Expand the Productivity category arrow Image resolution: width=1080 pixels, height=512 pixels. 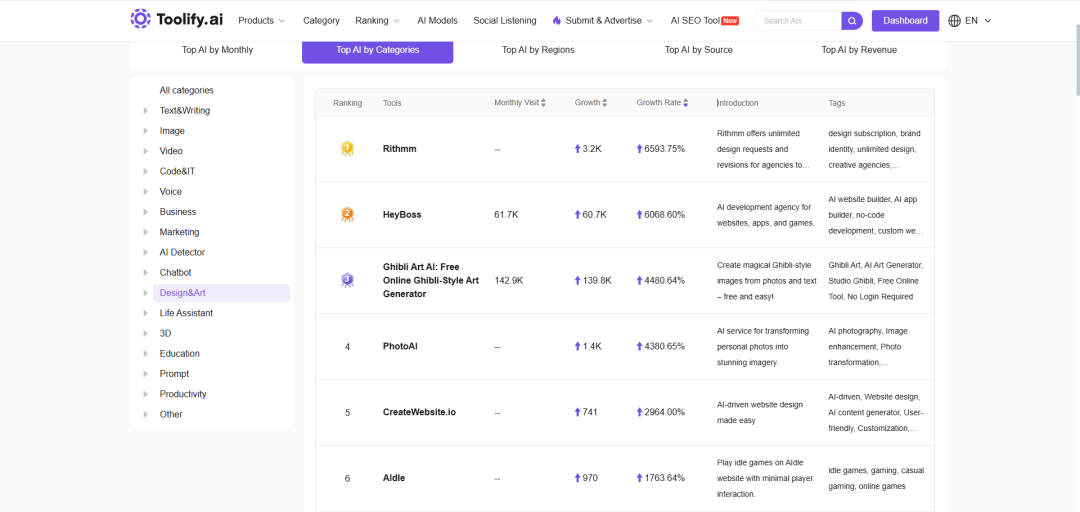click(x=145, y=394)
